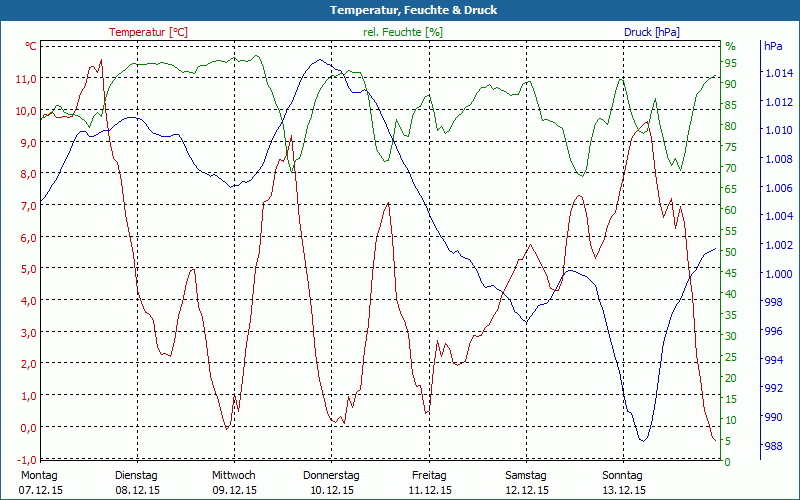800x500 pixels.
Task: Click the '9,0' temperature axis value
Action: click(x=28, y=142)
